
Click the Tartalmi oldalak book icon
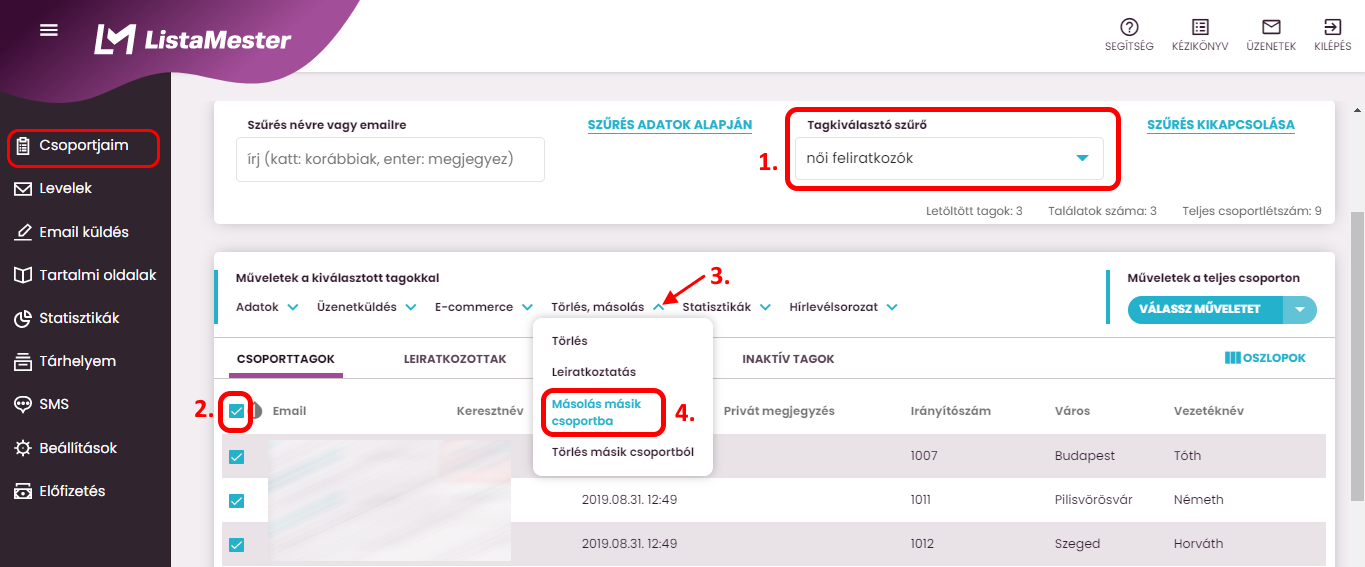pyautogui.click(x=23, y=275)
